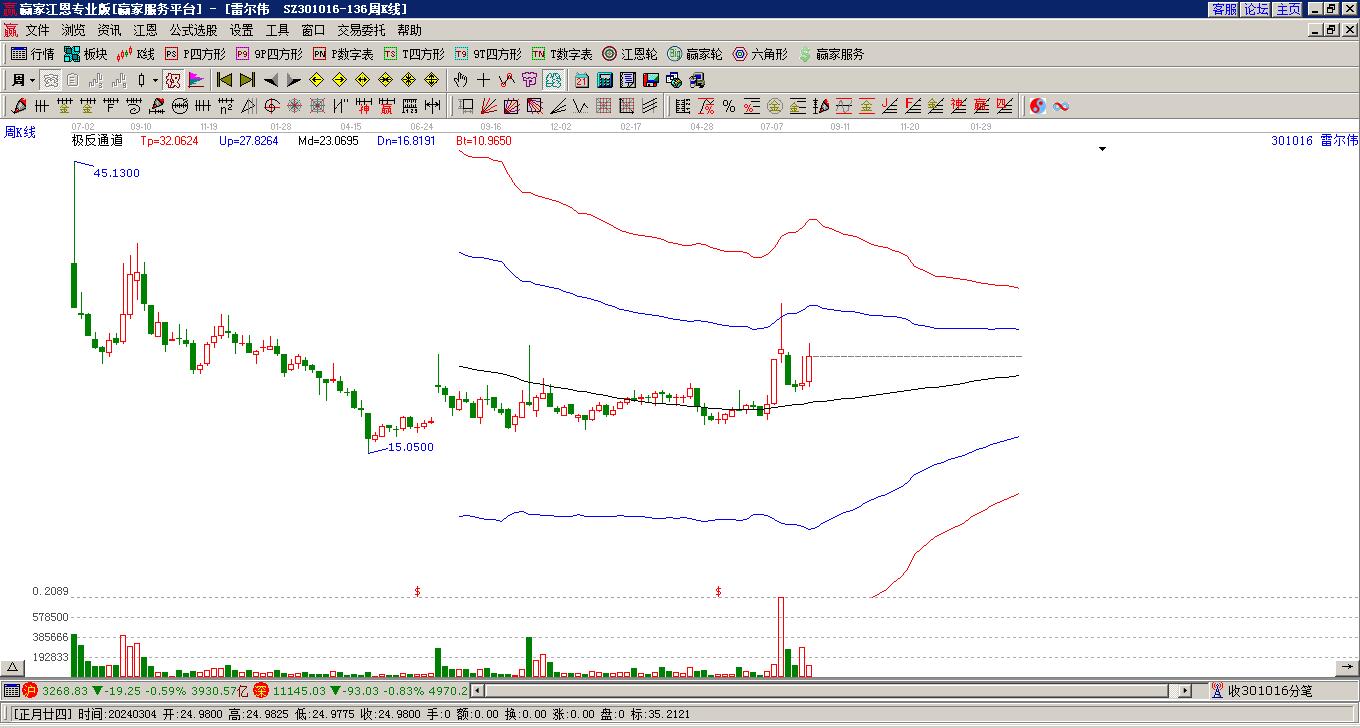Toggle the 权 rights adjustment button
The width and height of the screenshot is (1360, 728).
coord(173,80)
